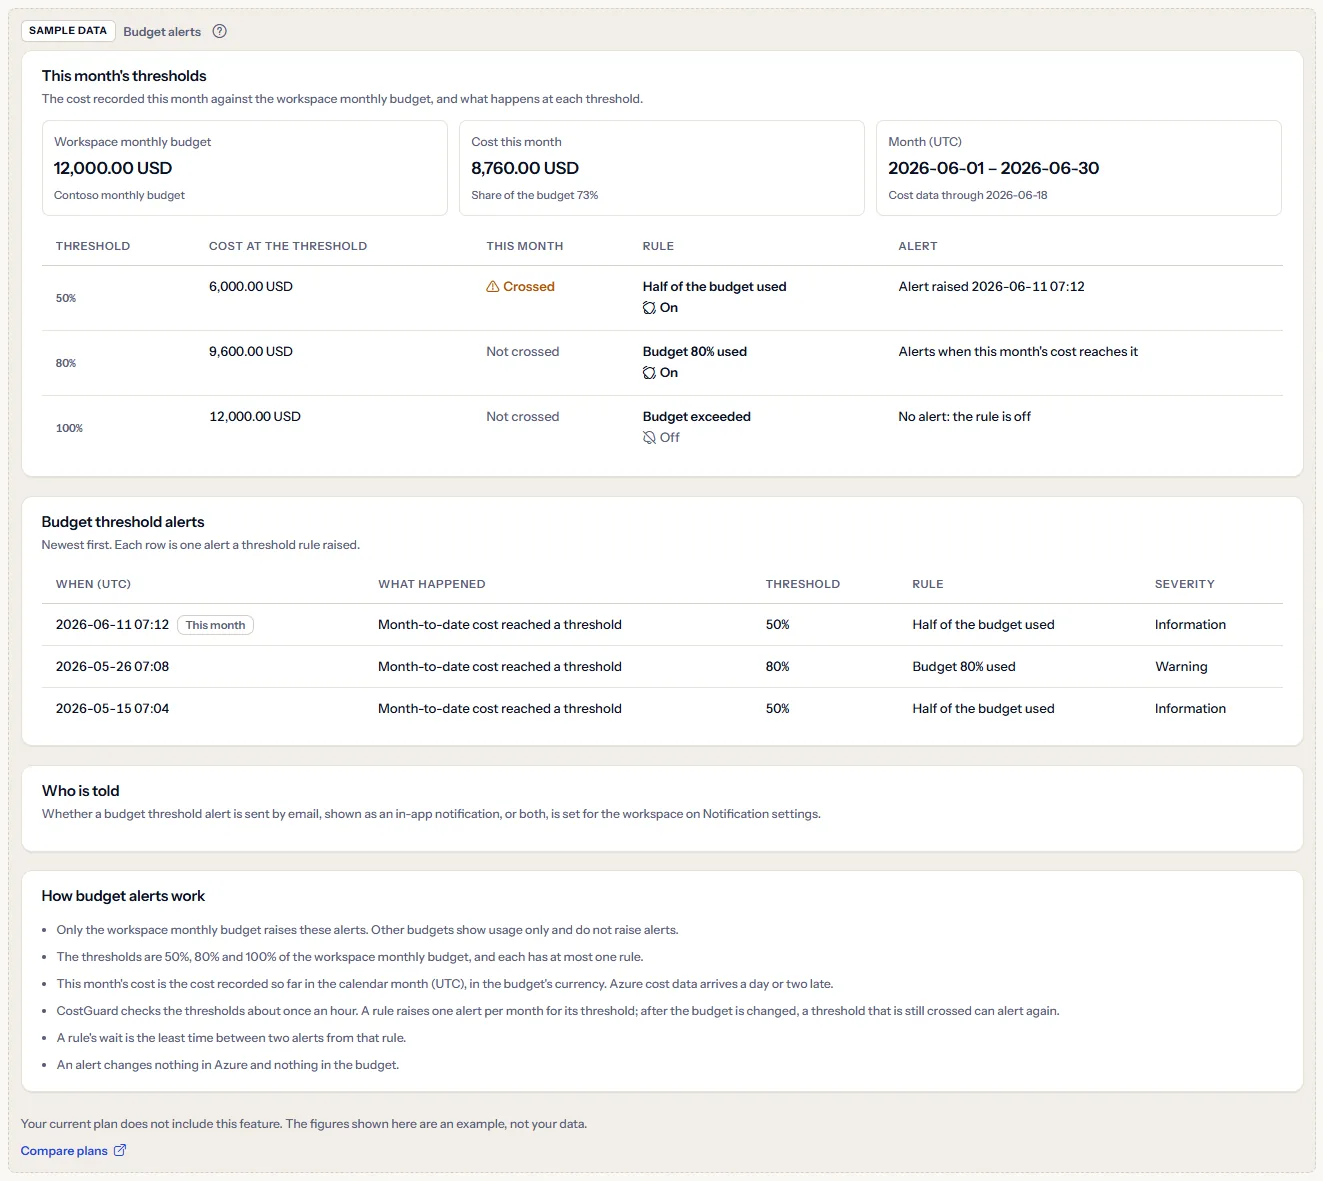Click 'Alert raised 2026-06-11 07:12' text
1323x1181 pixels.
pyautogui.click(x=992, y=287)
